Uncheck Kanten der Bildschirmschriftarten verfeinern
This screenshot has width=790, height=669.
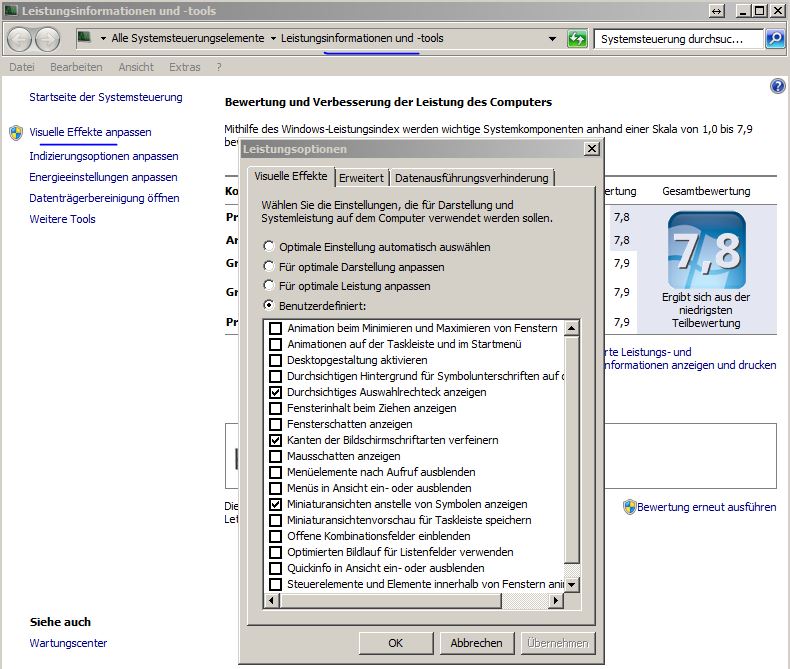tap(275, 440)
